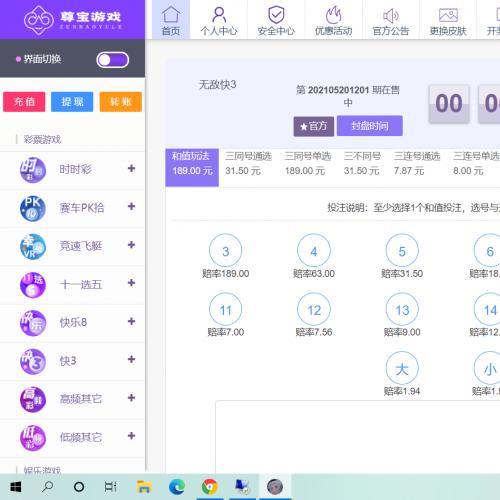
Task: Open the monitor app in taskbar
Action: click(x=242, y=487)
